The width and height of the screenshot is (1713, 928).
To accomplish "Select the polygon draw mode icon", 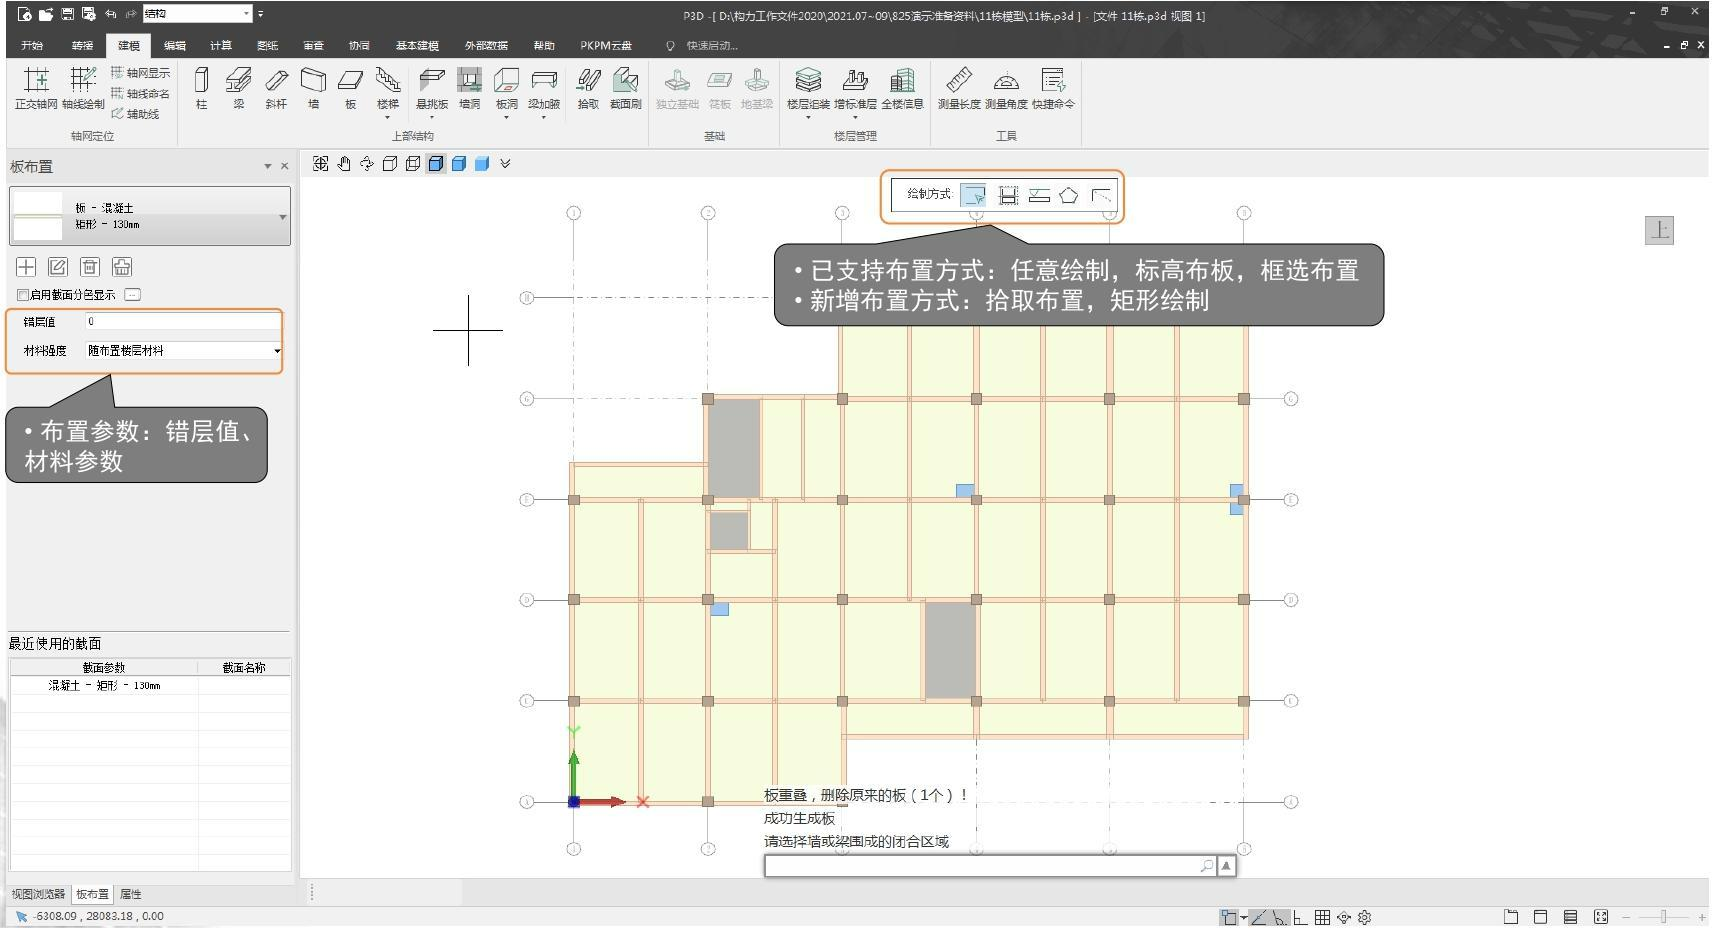I will (x=1069, y=196).
